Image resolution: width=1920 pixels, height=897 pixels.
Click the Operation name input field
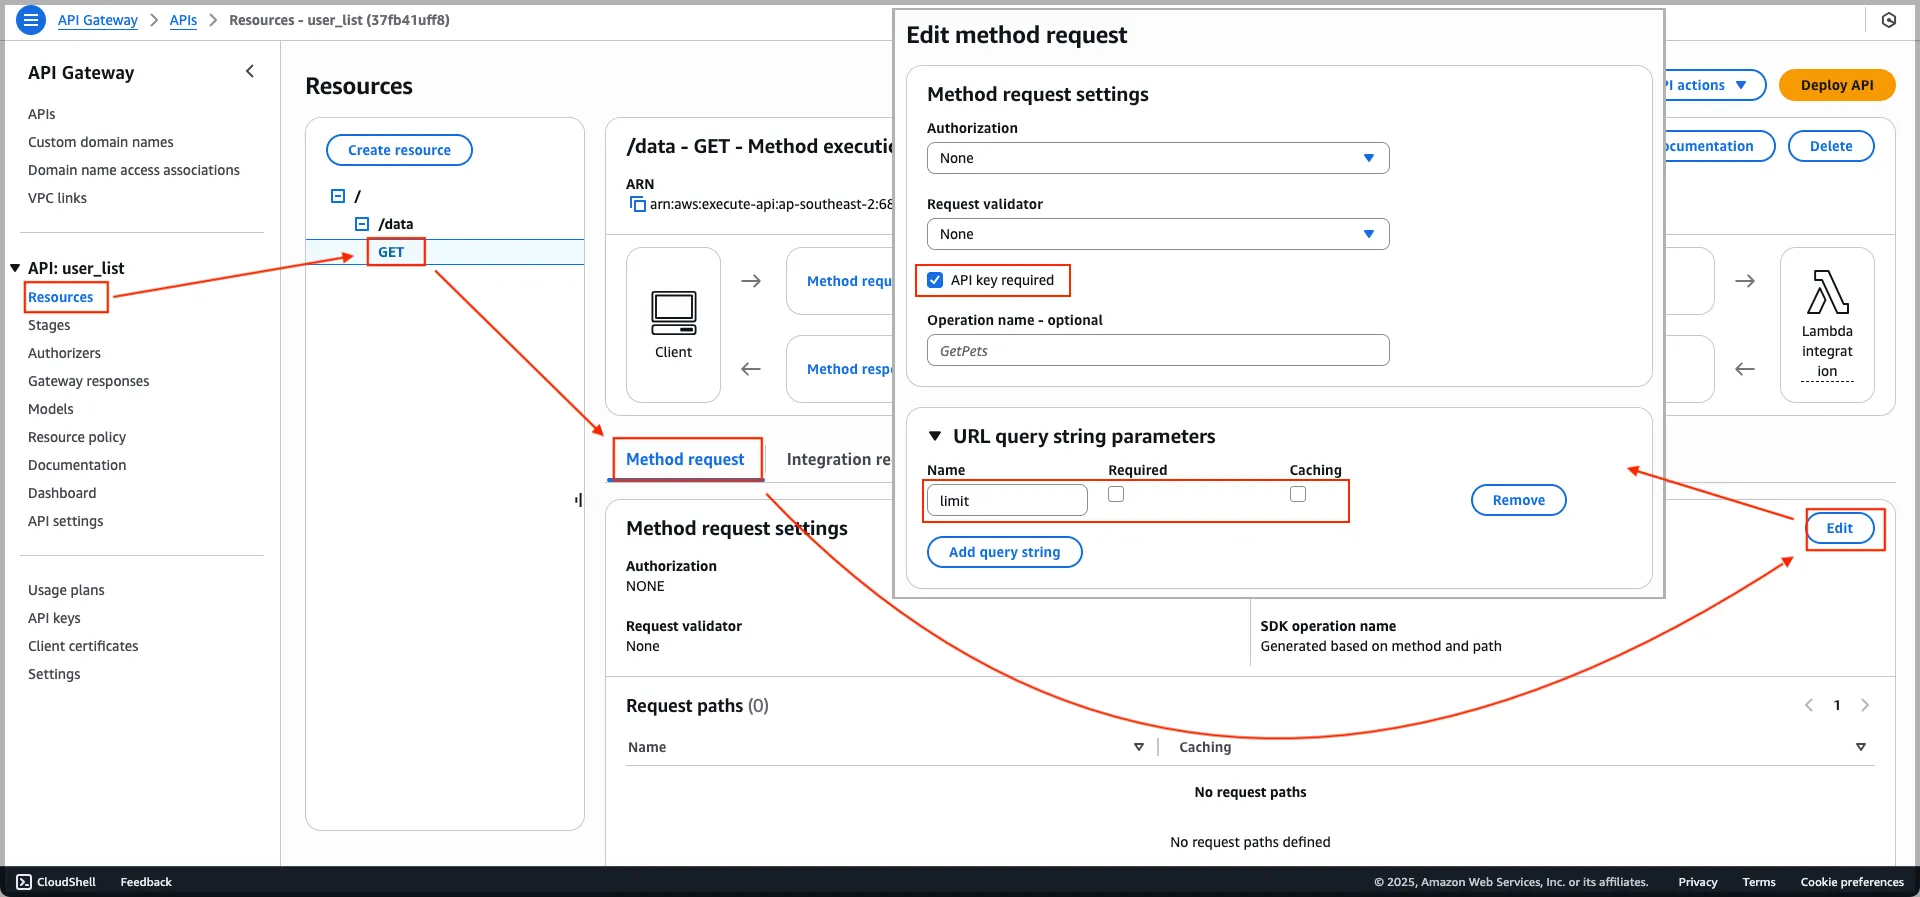[x=1157, y=351]
